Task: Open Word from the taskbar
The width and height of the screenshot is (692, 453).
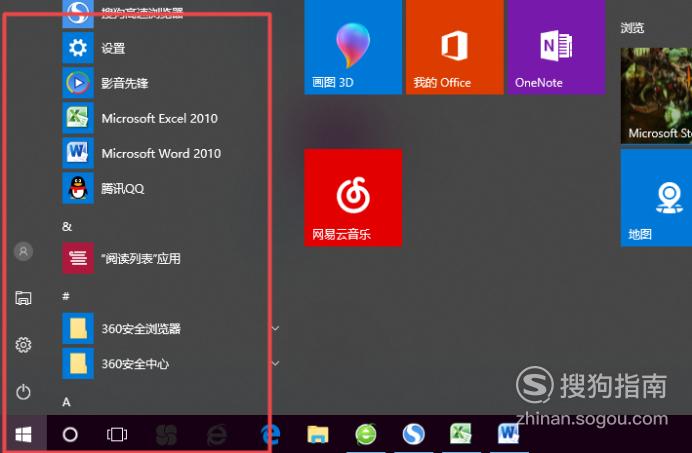Action: [x=508, y=434]
